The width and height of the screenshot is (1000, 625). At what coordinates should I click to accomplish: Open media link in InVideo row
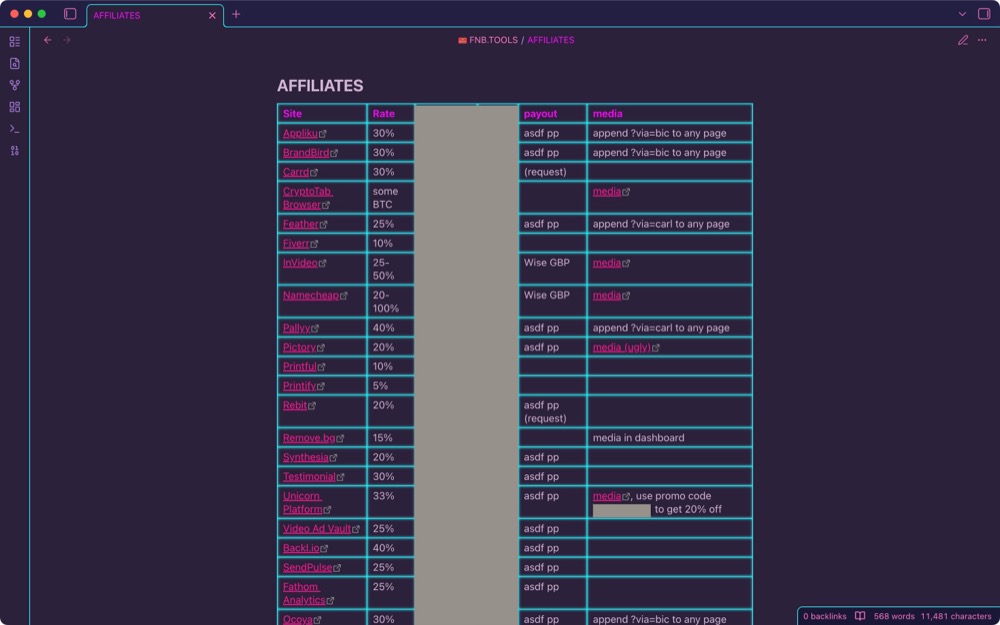(607, 263)
